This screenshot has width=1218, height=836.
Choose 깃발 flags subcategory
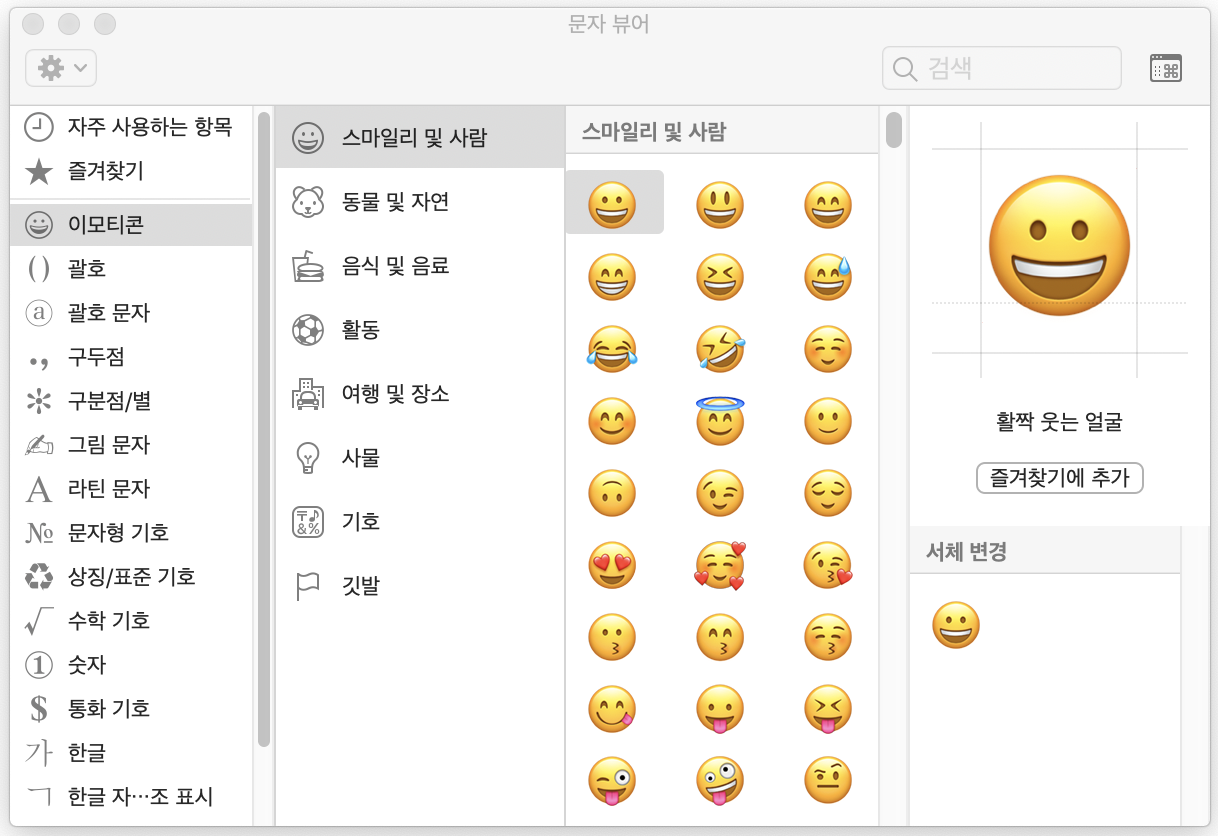(x=420, y=586)
